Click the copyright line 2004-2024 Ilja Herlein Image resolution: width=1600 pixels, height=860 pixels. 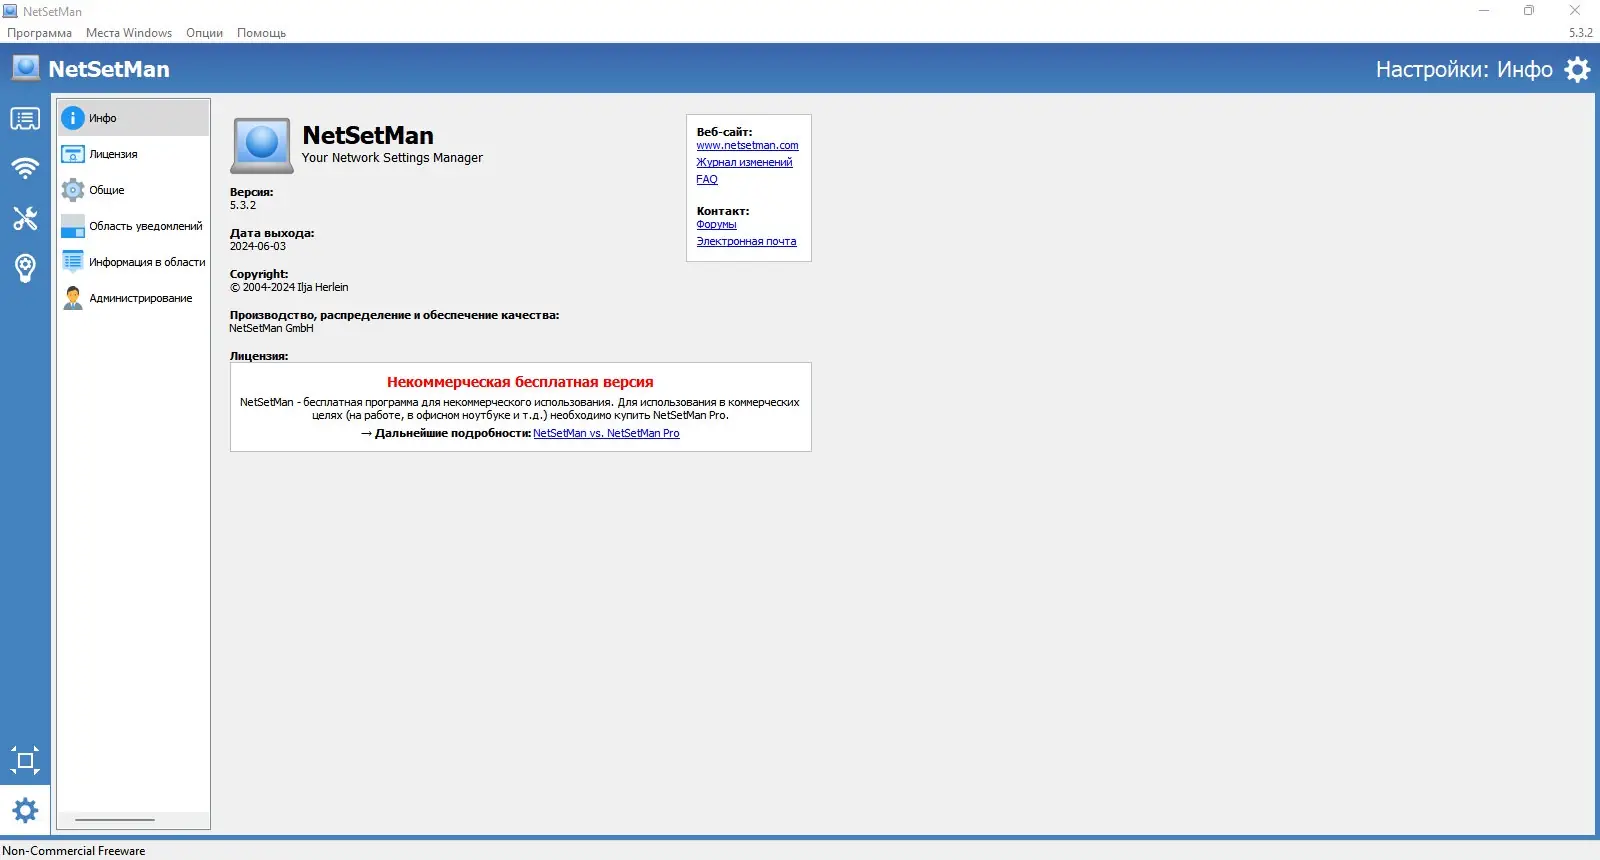(289, 287)
